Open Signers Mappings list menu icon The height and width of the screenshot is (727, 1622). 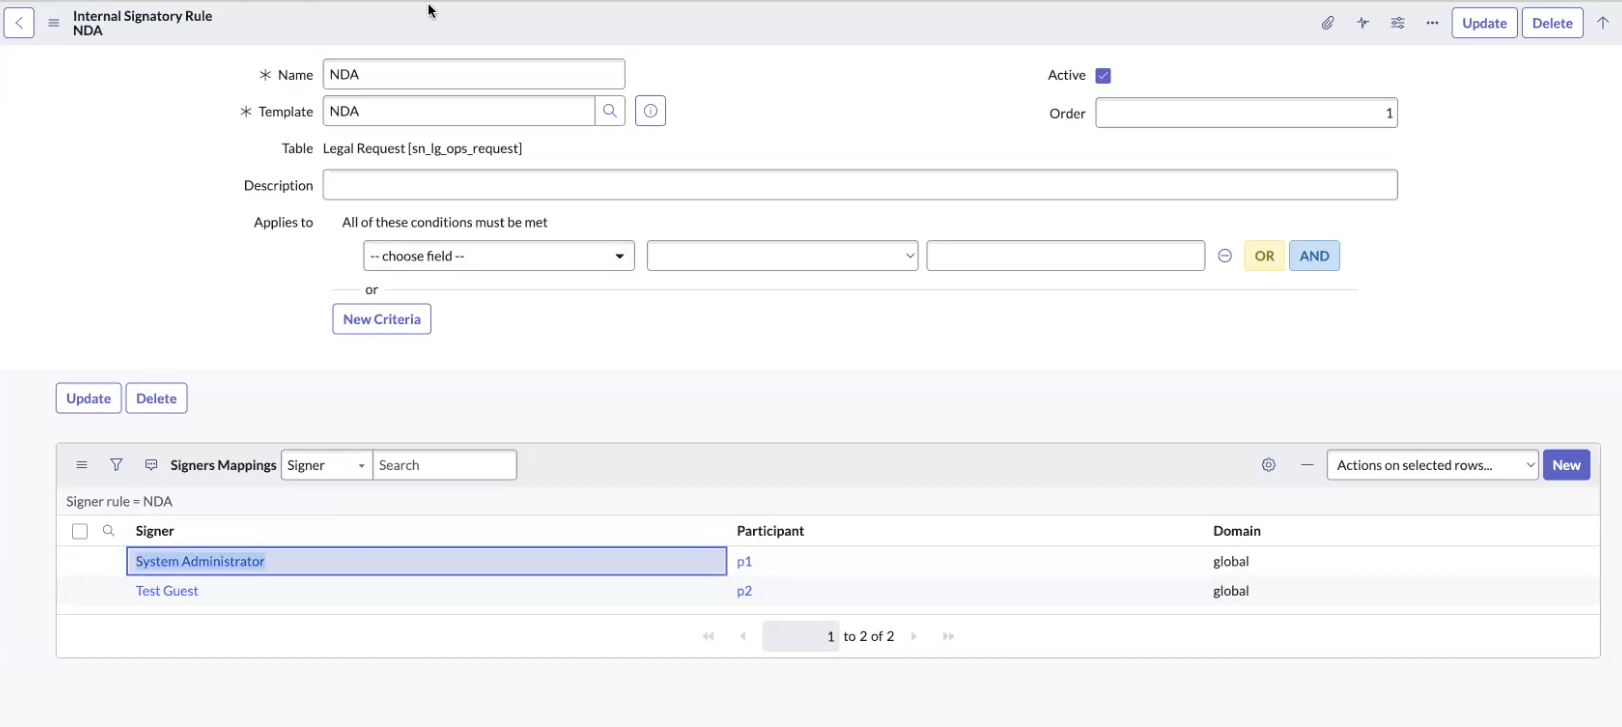click(82, 465)
